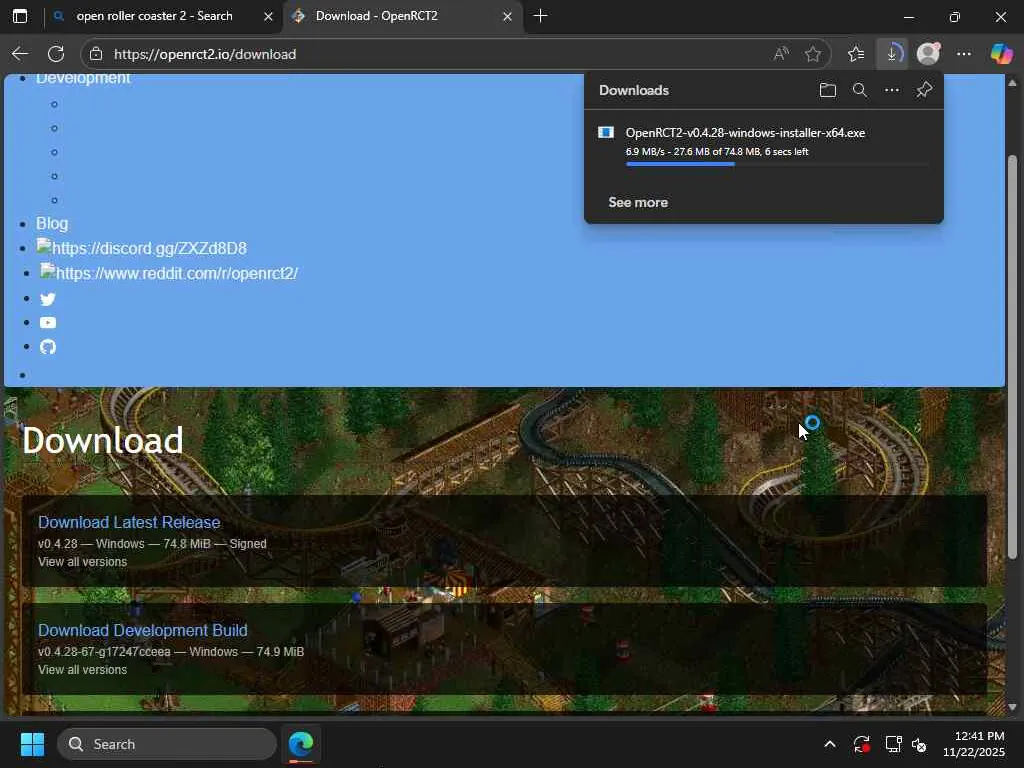This screenshot has height=768, width=1024.
Task: Launch the Copilot sidebar icon
Action: click(1001, 54)
